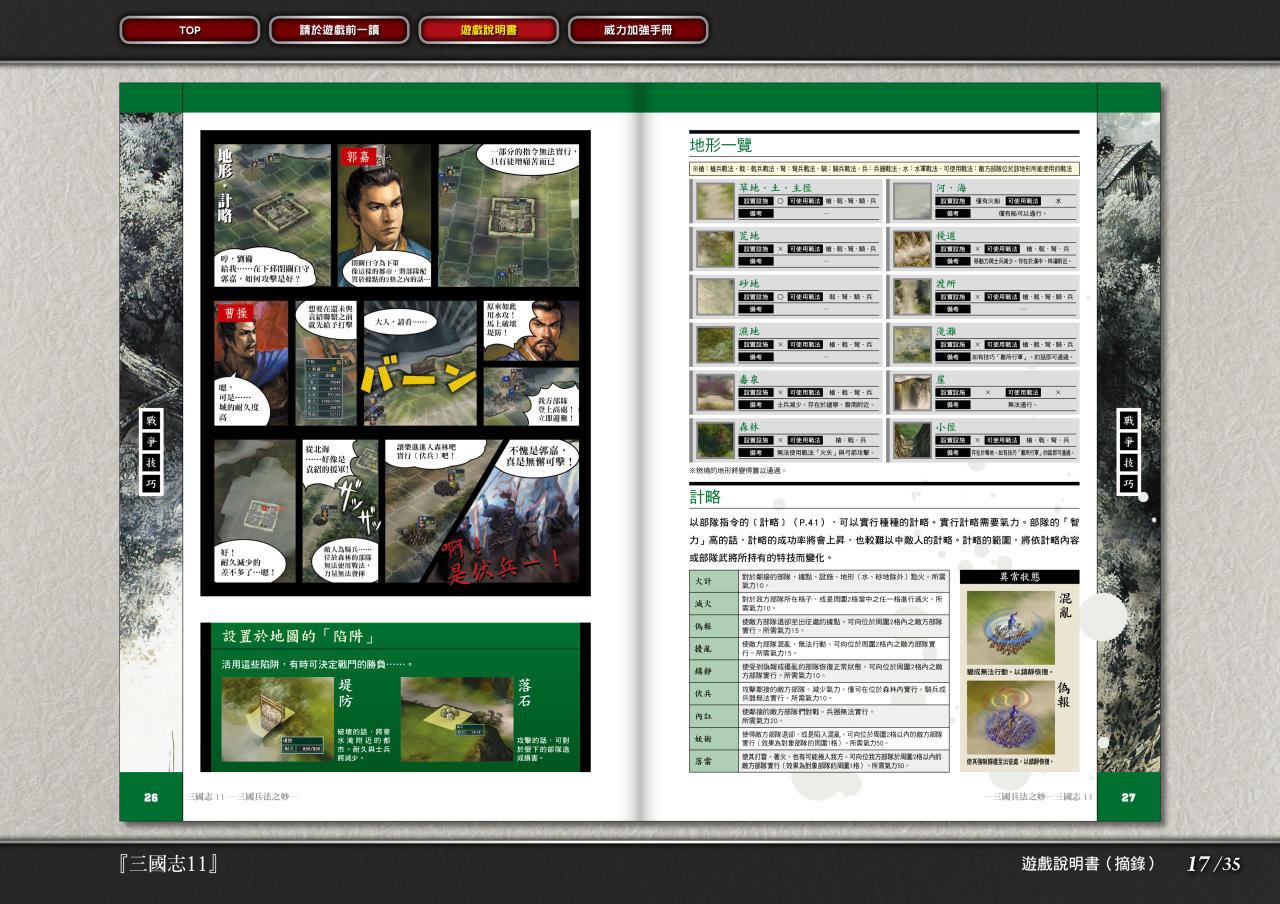
Task: Click left page footer 三國志11 三國兵法之妙
Action: point(243,797)
